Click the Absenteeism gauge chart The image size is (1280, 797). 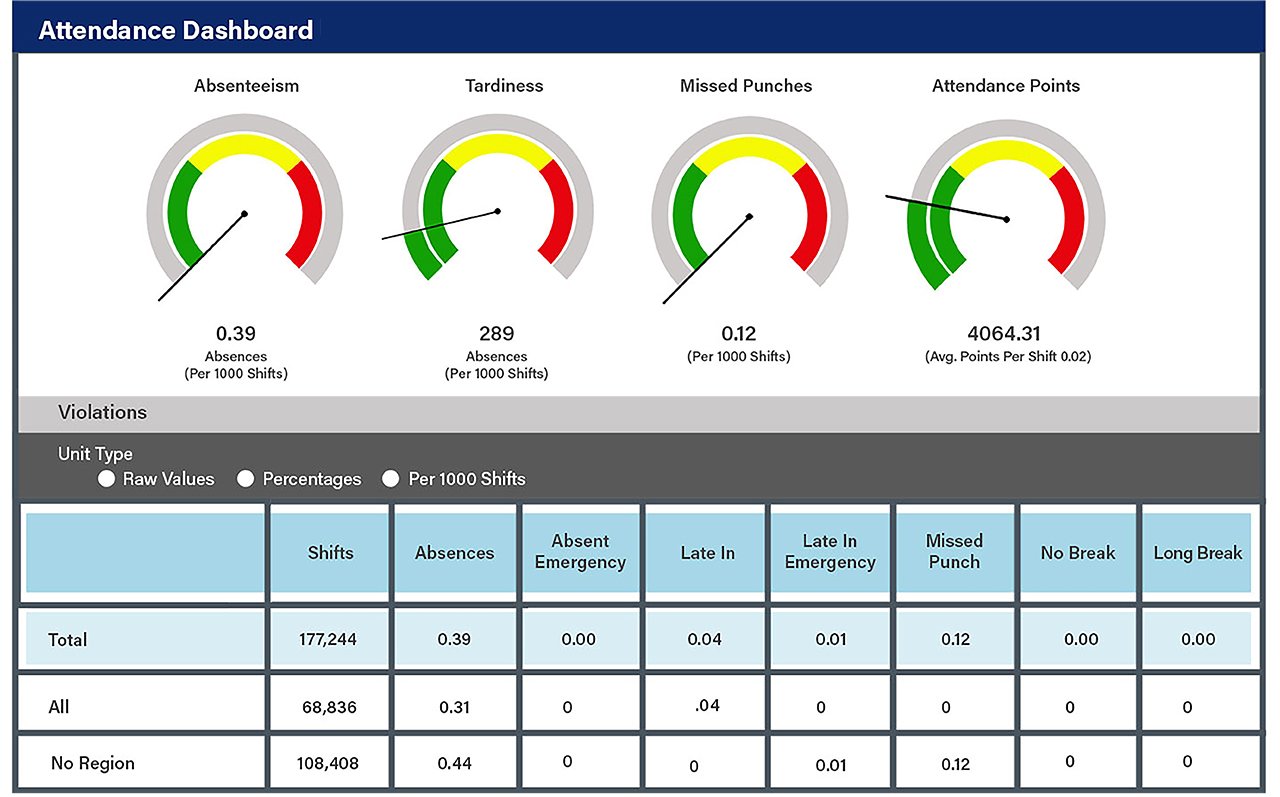pos(245,207)
